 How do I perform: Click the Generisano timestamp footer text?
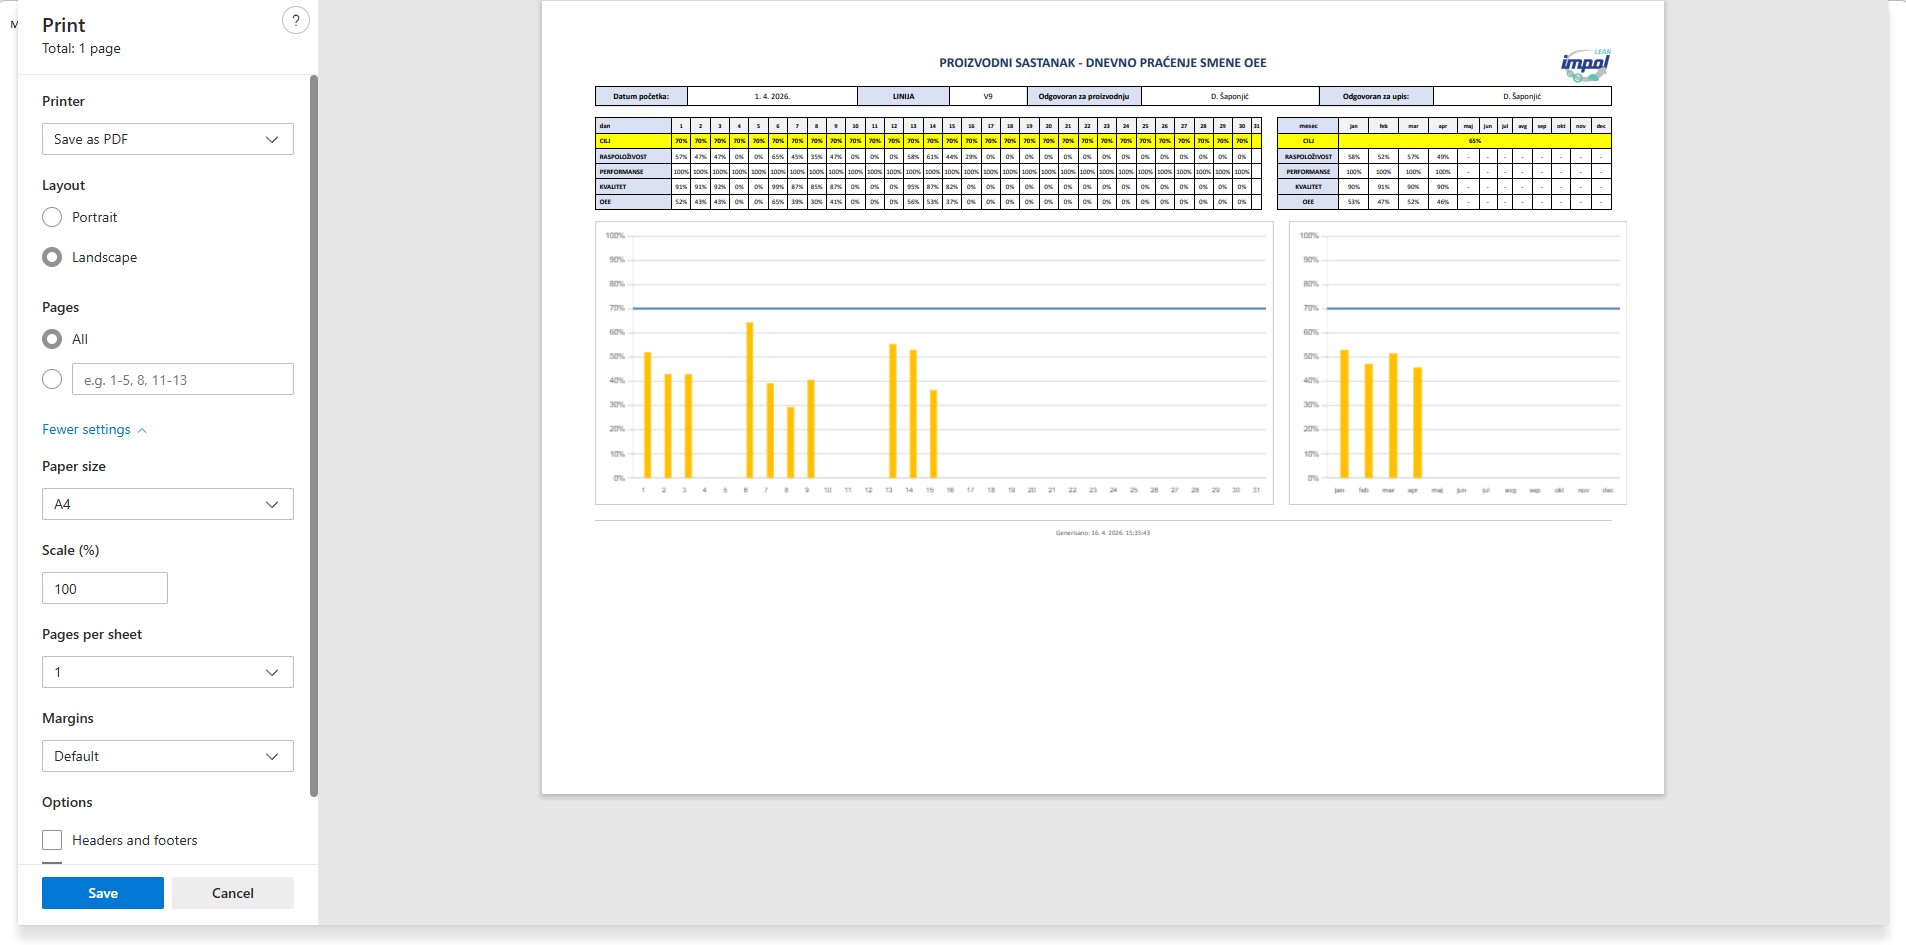coord(1103,533)
